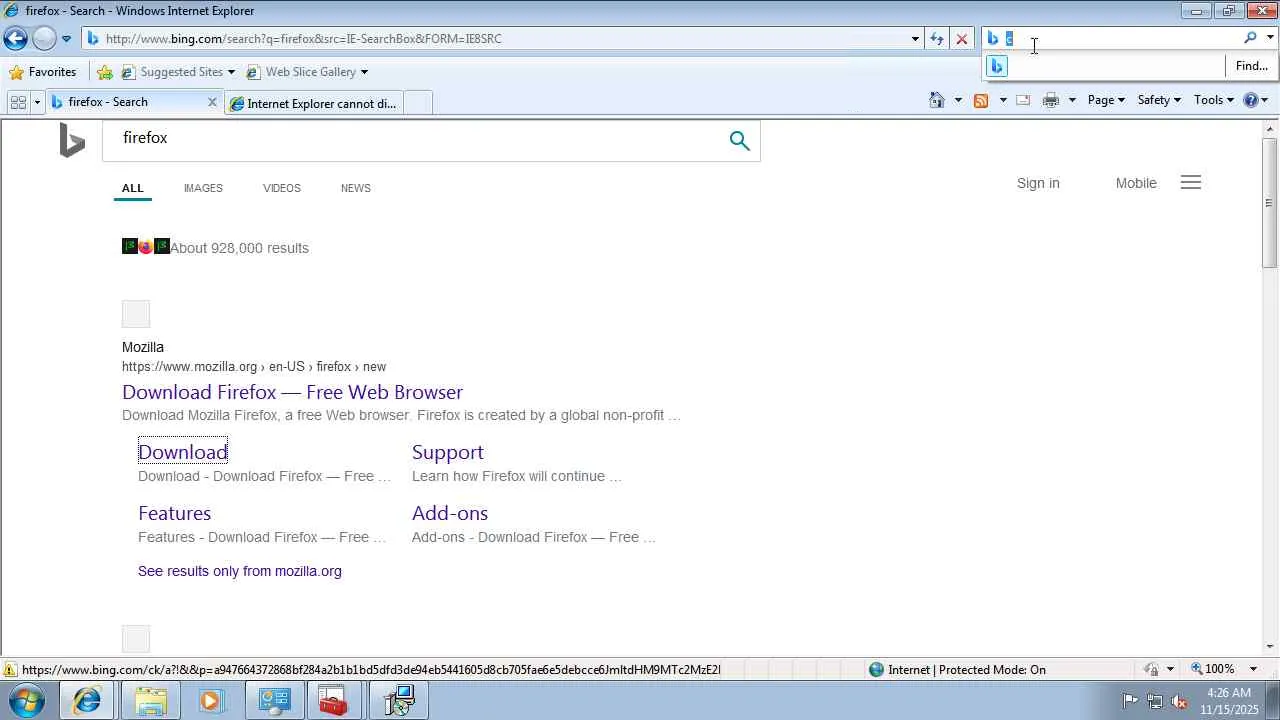Open the Safety menu
The height and width of the screenshot is (720, 1280).
point(1159,100)
